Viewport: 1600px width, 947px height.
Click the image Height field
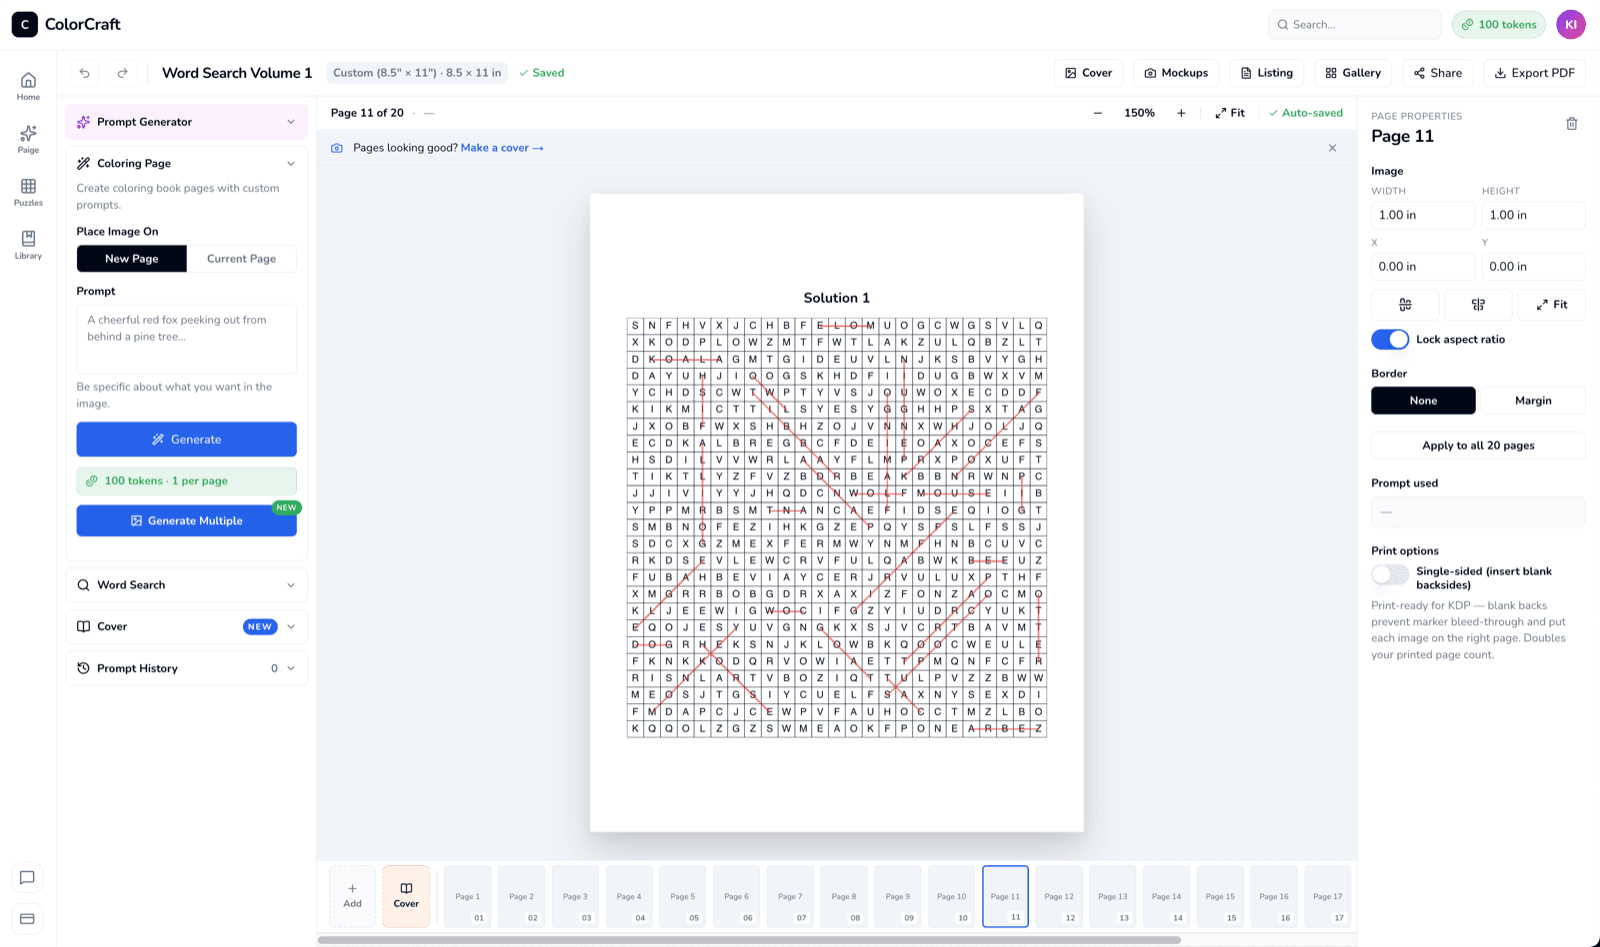point(1533,215)
